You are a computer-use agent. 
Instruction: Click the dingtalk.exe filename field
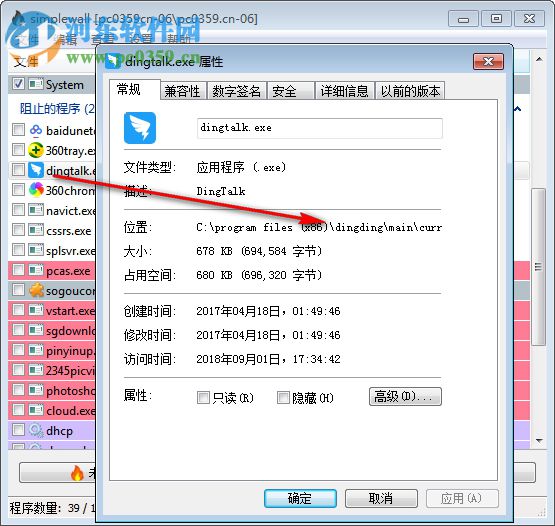pyautogui.click(x=320, y=128)
